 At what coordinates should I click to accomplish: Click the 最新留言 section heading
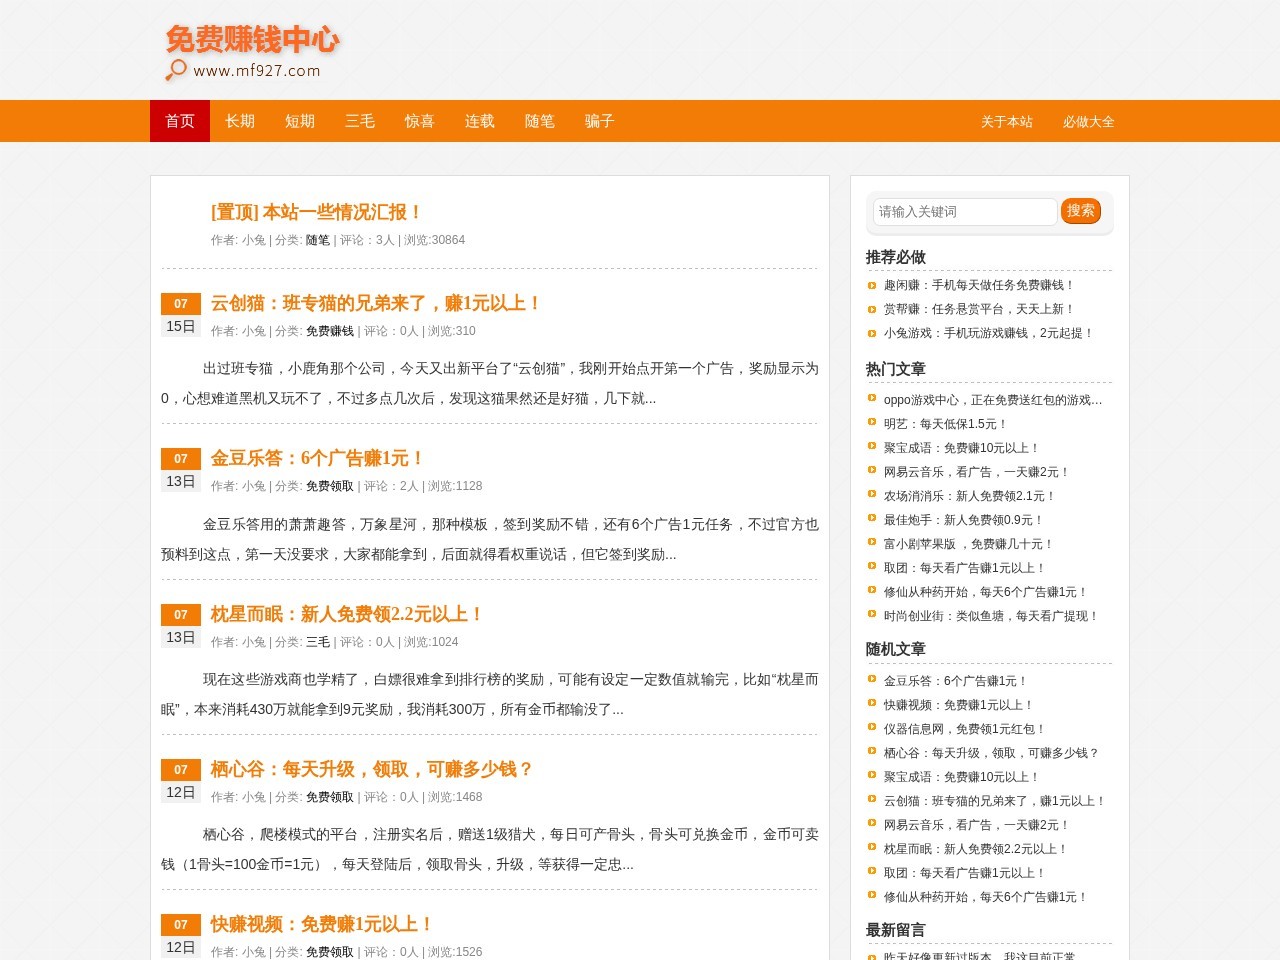click(896, 930)
